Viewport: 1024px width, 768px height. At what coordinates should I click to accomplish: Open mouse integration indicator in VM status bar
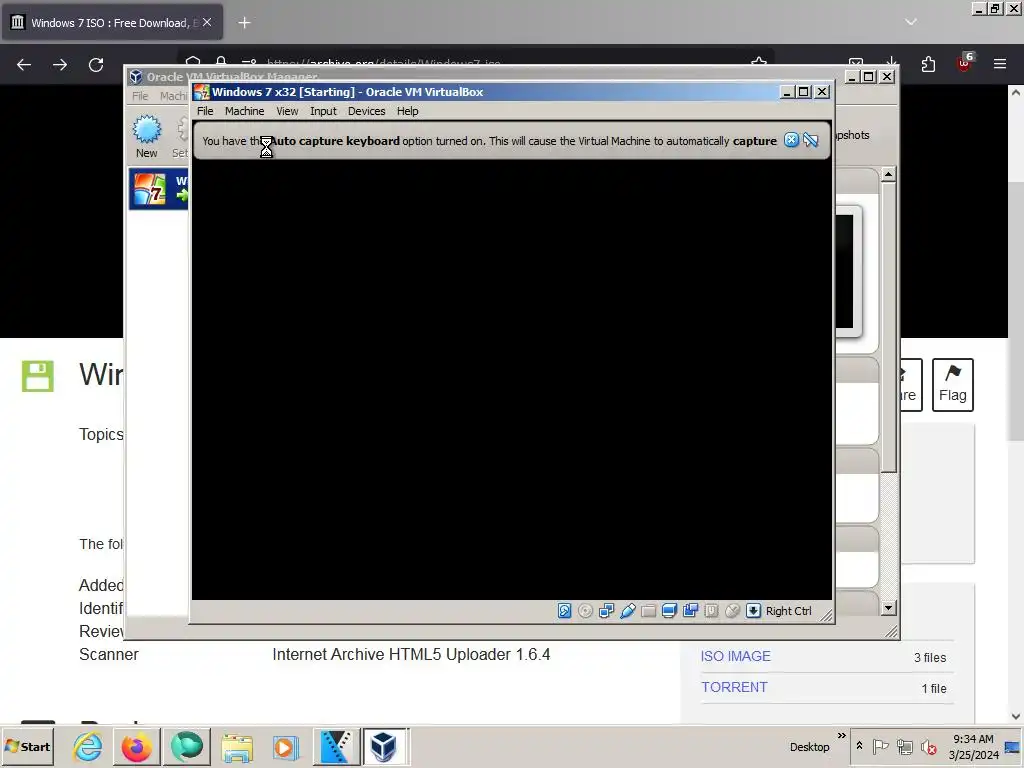pos(732,611)
